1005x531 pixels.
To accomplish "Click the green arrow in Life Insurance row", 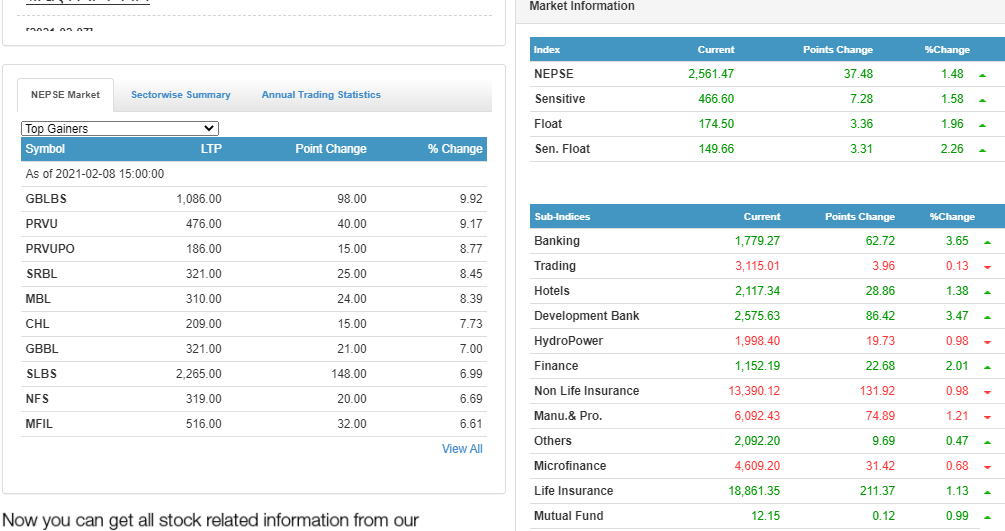I will 988,492.
